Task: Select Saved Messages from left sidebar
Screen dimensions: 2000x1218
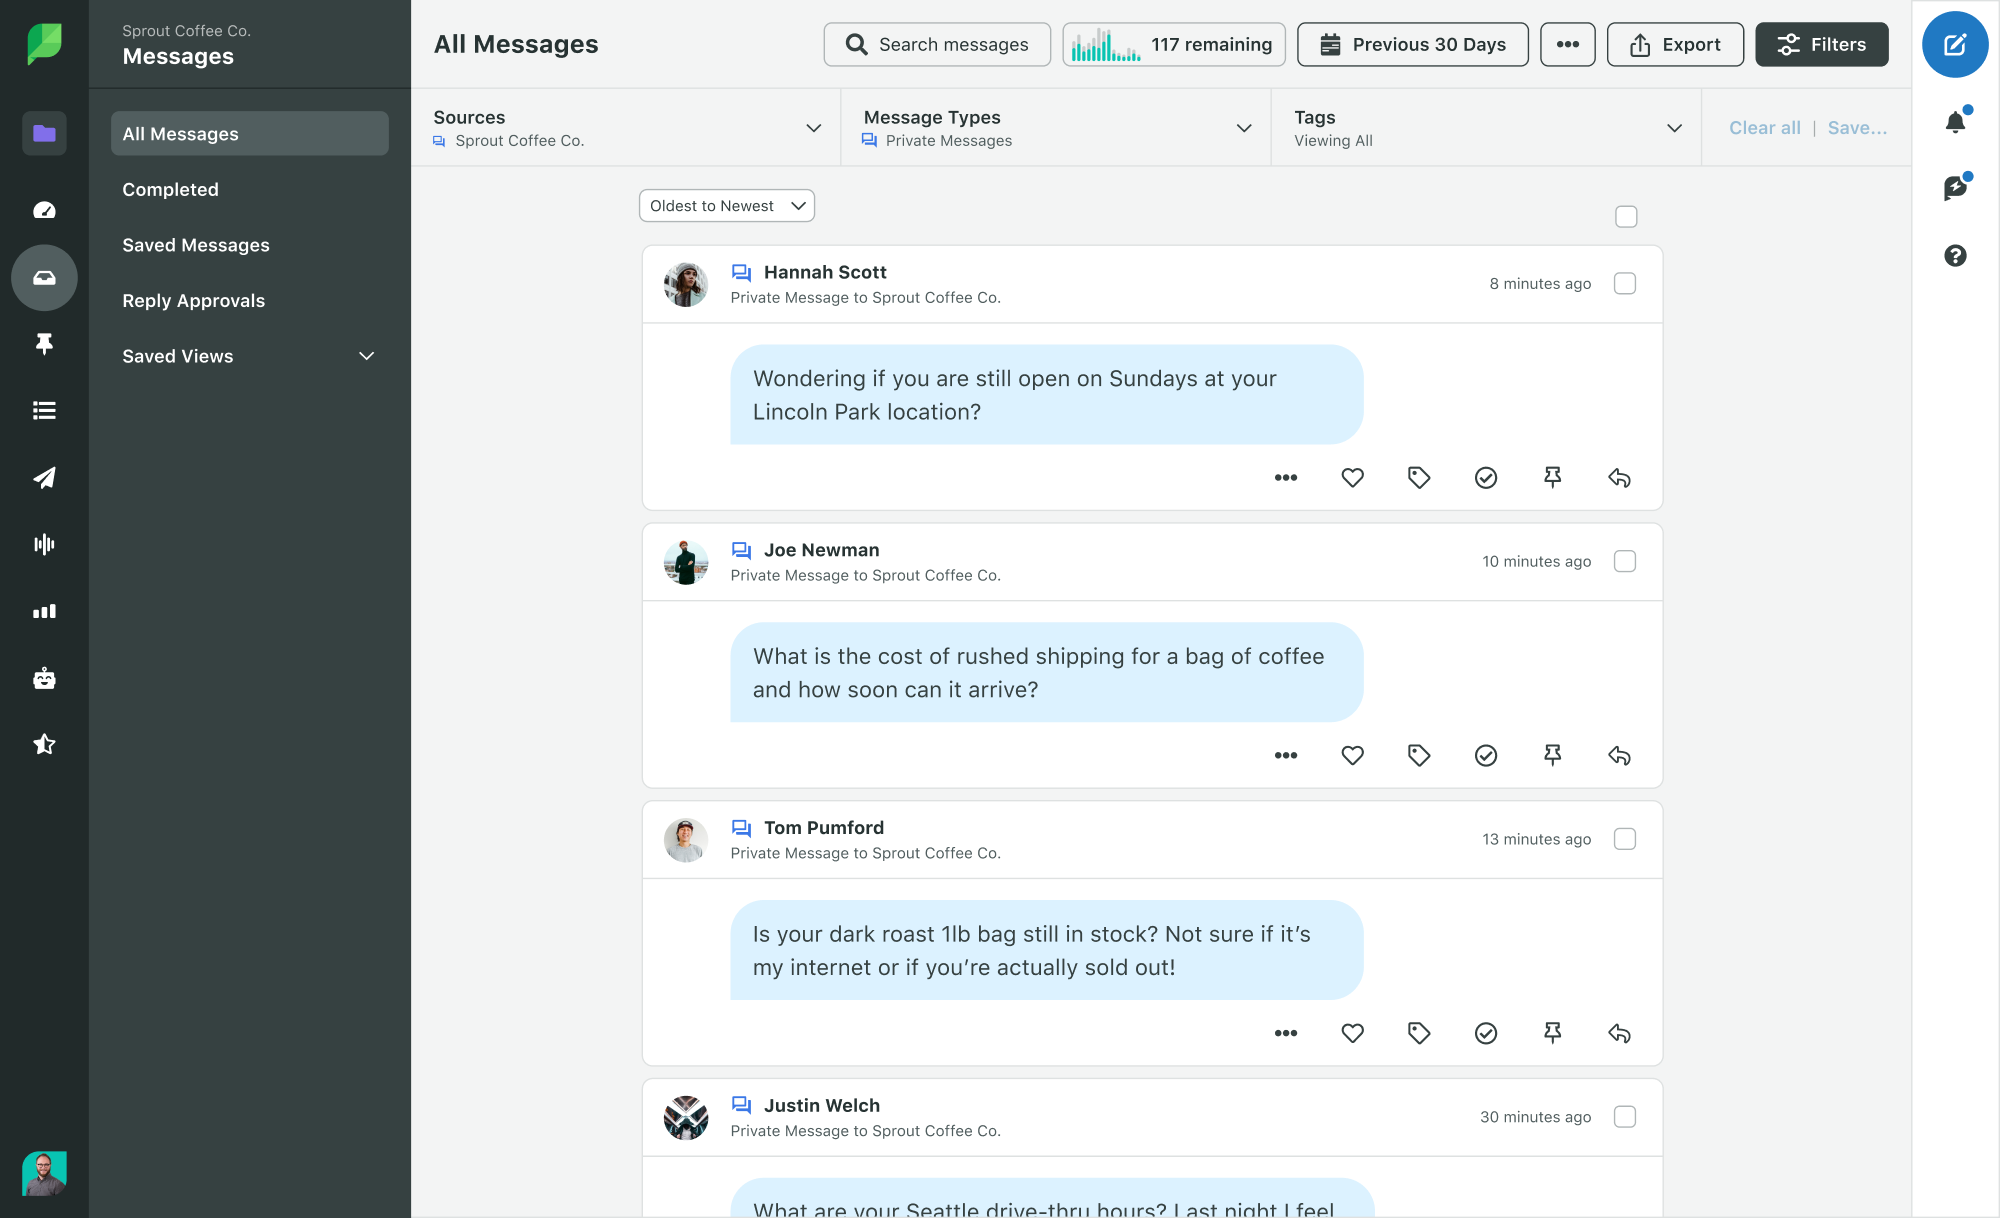Action: (196, 244)
